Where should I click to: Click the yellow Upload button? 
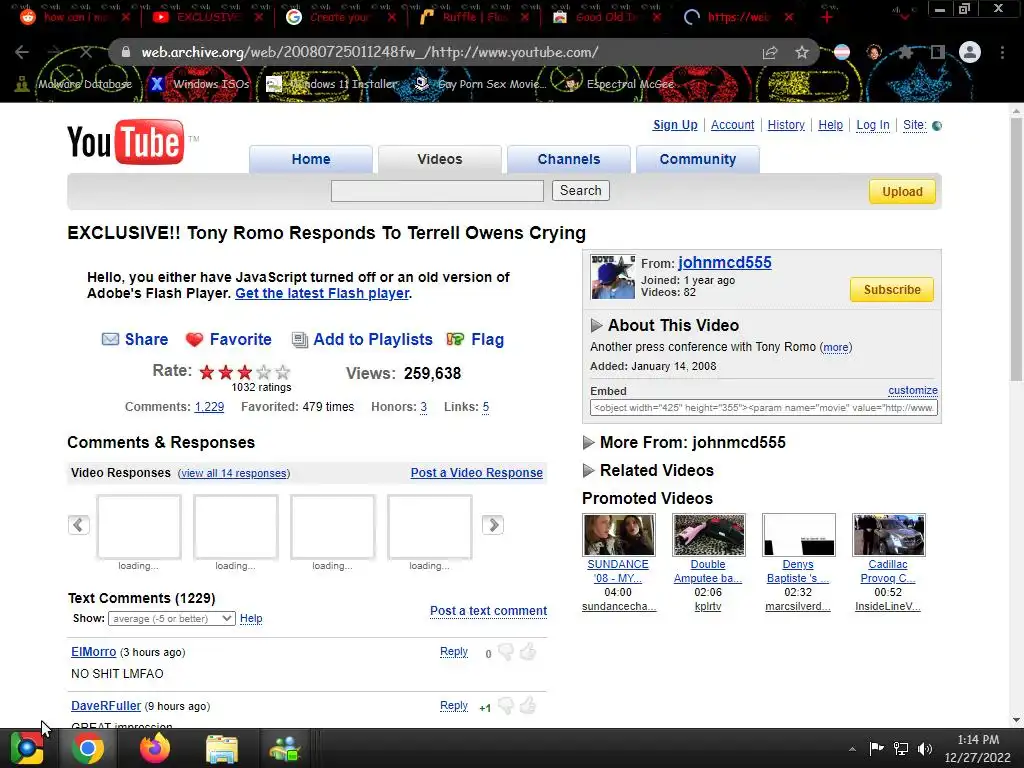click(902, 191)
